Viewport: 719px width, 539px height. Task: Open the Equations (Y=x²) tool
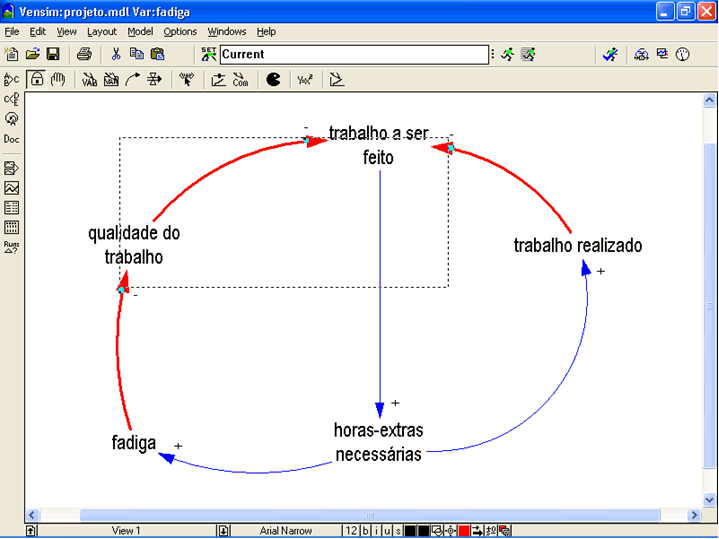305,80
